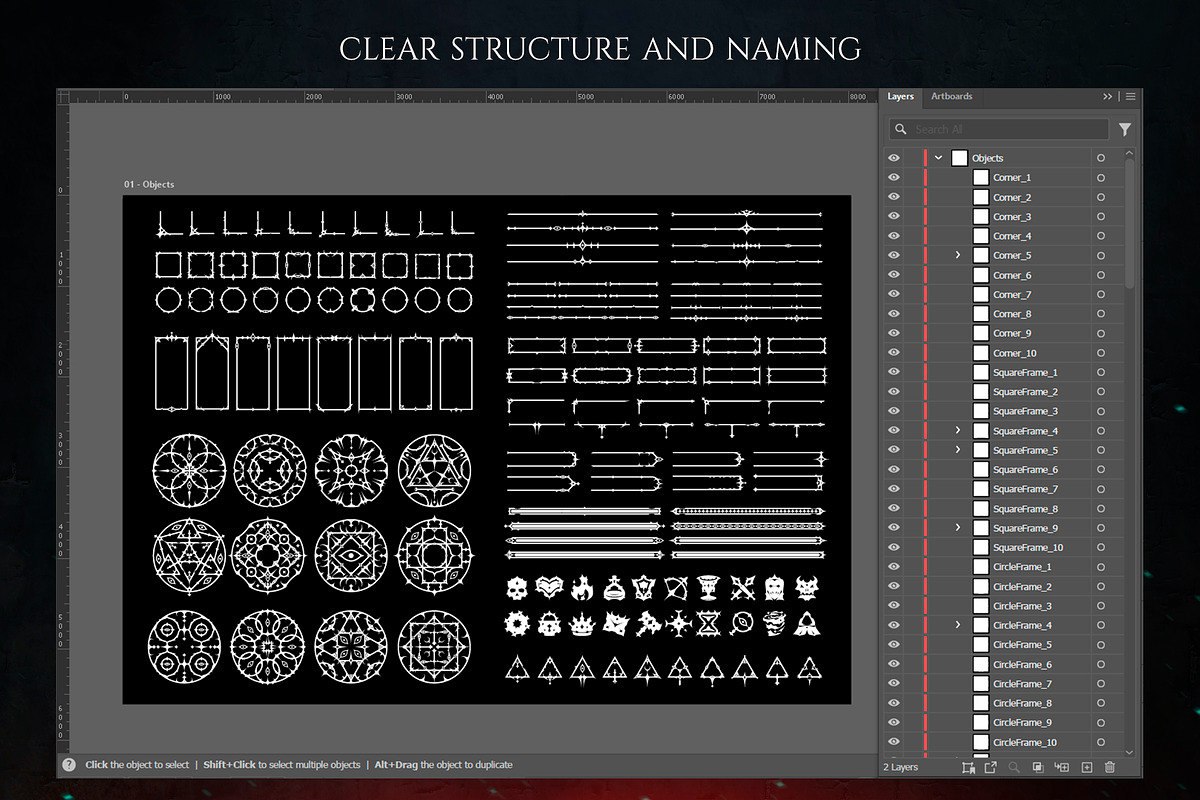Expand the SquareFrame_4 group
1200x800 pixels.
click(958, 431)
